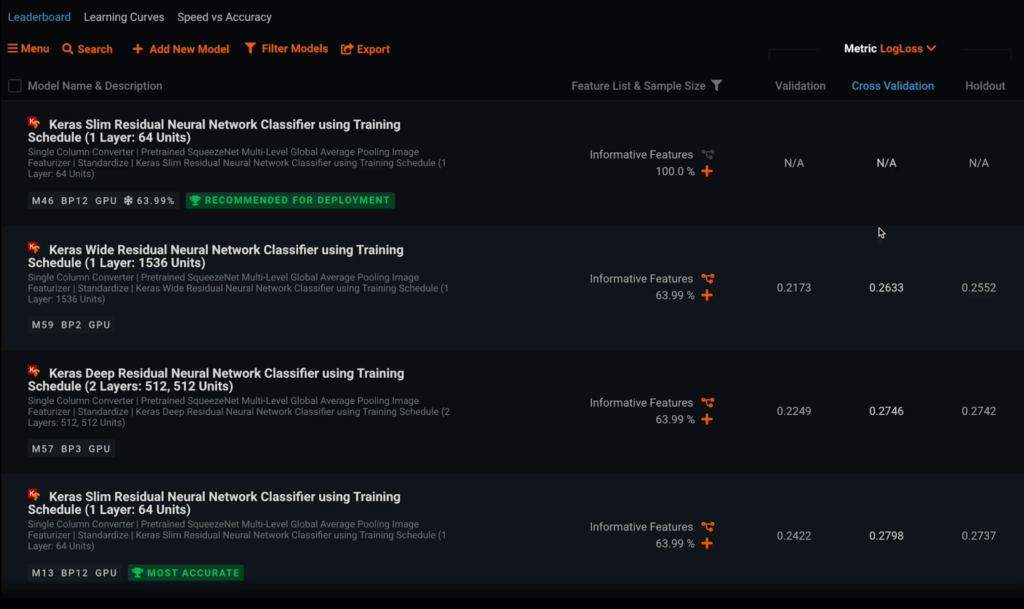The height and width of the screenshot is (609, 1024).
Task: Open the Metric LogLoss dropdown
Action: point(890,48)
